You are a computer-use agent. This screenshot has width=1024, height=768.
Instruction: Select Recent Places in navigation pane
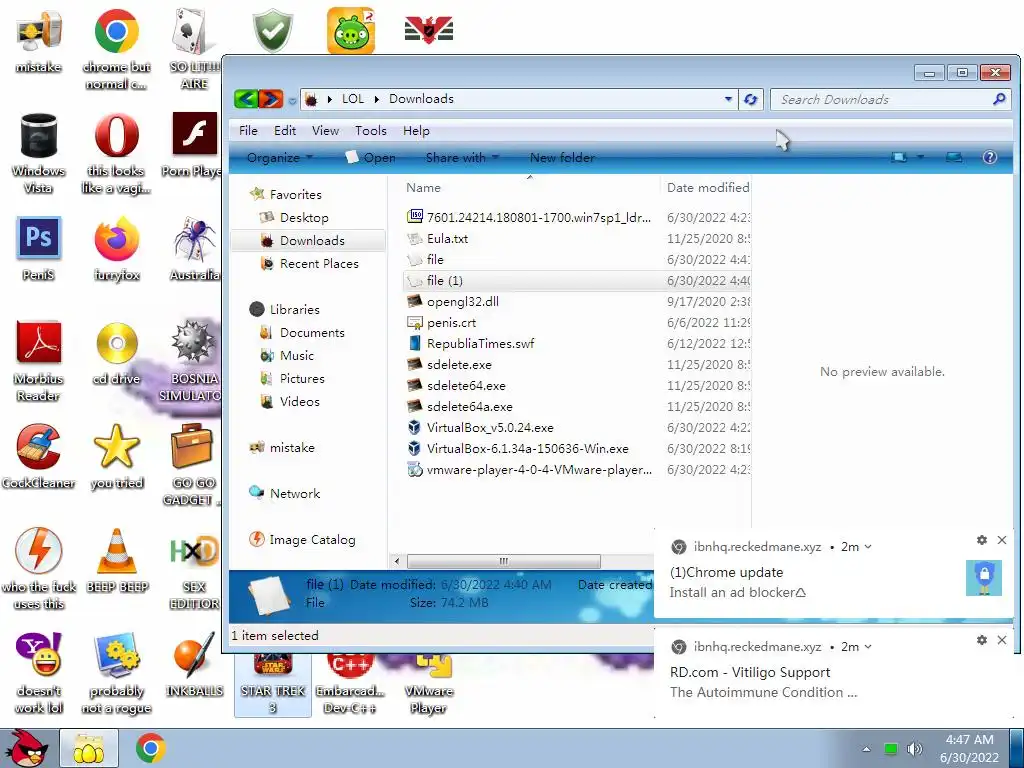319,263
